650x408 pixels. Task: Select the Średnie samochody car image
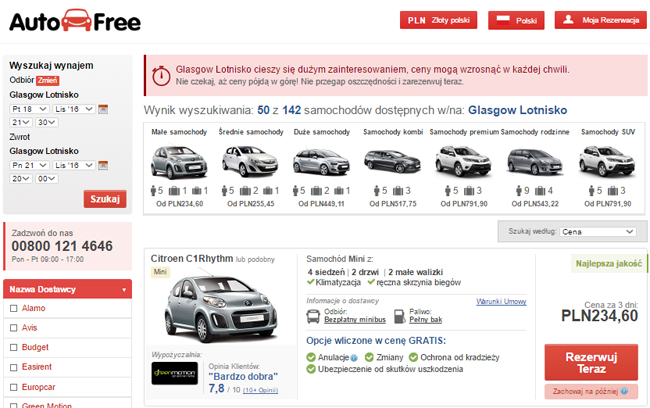pos(250,160)
